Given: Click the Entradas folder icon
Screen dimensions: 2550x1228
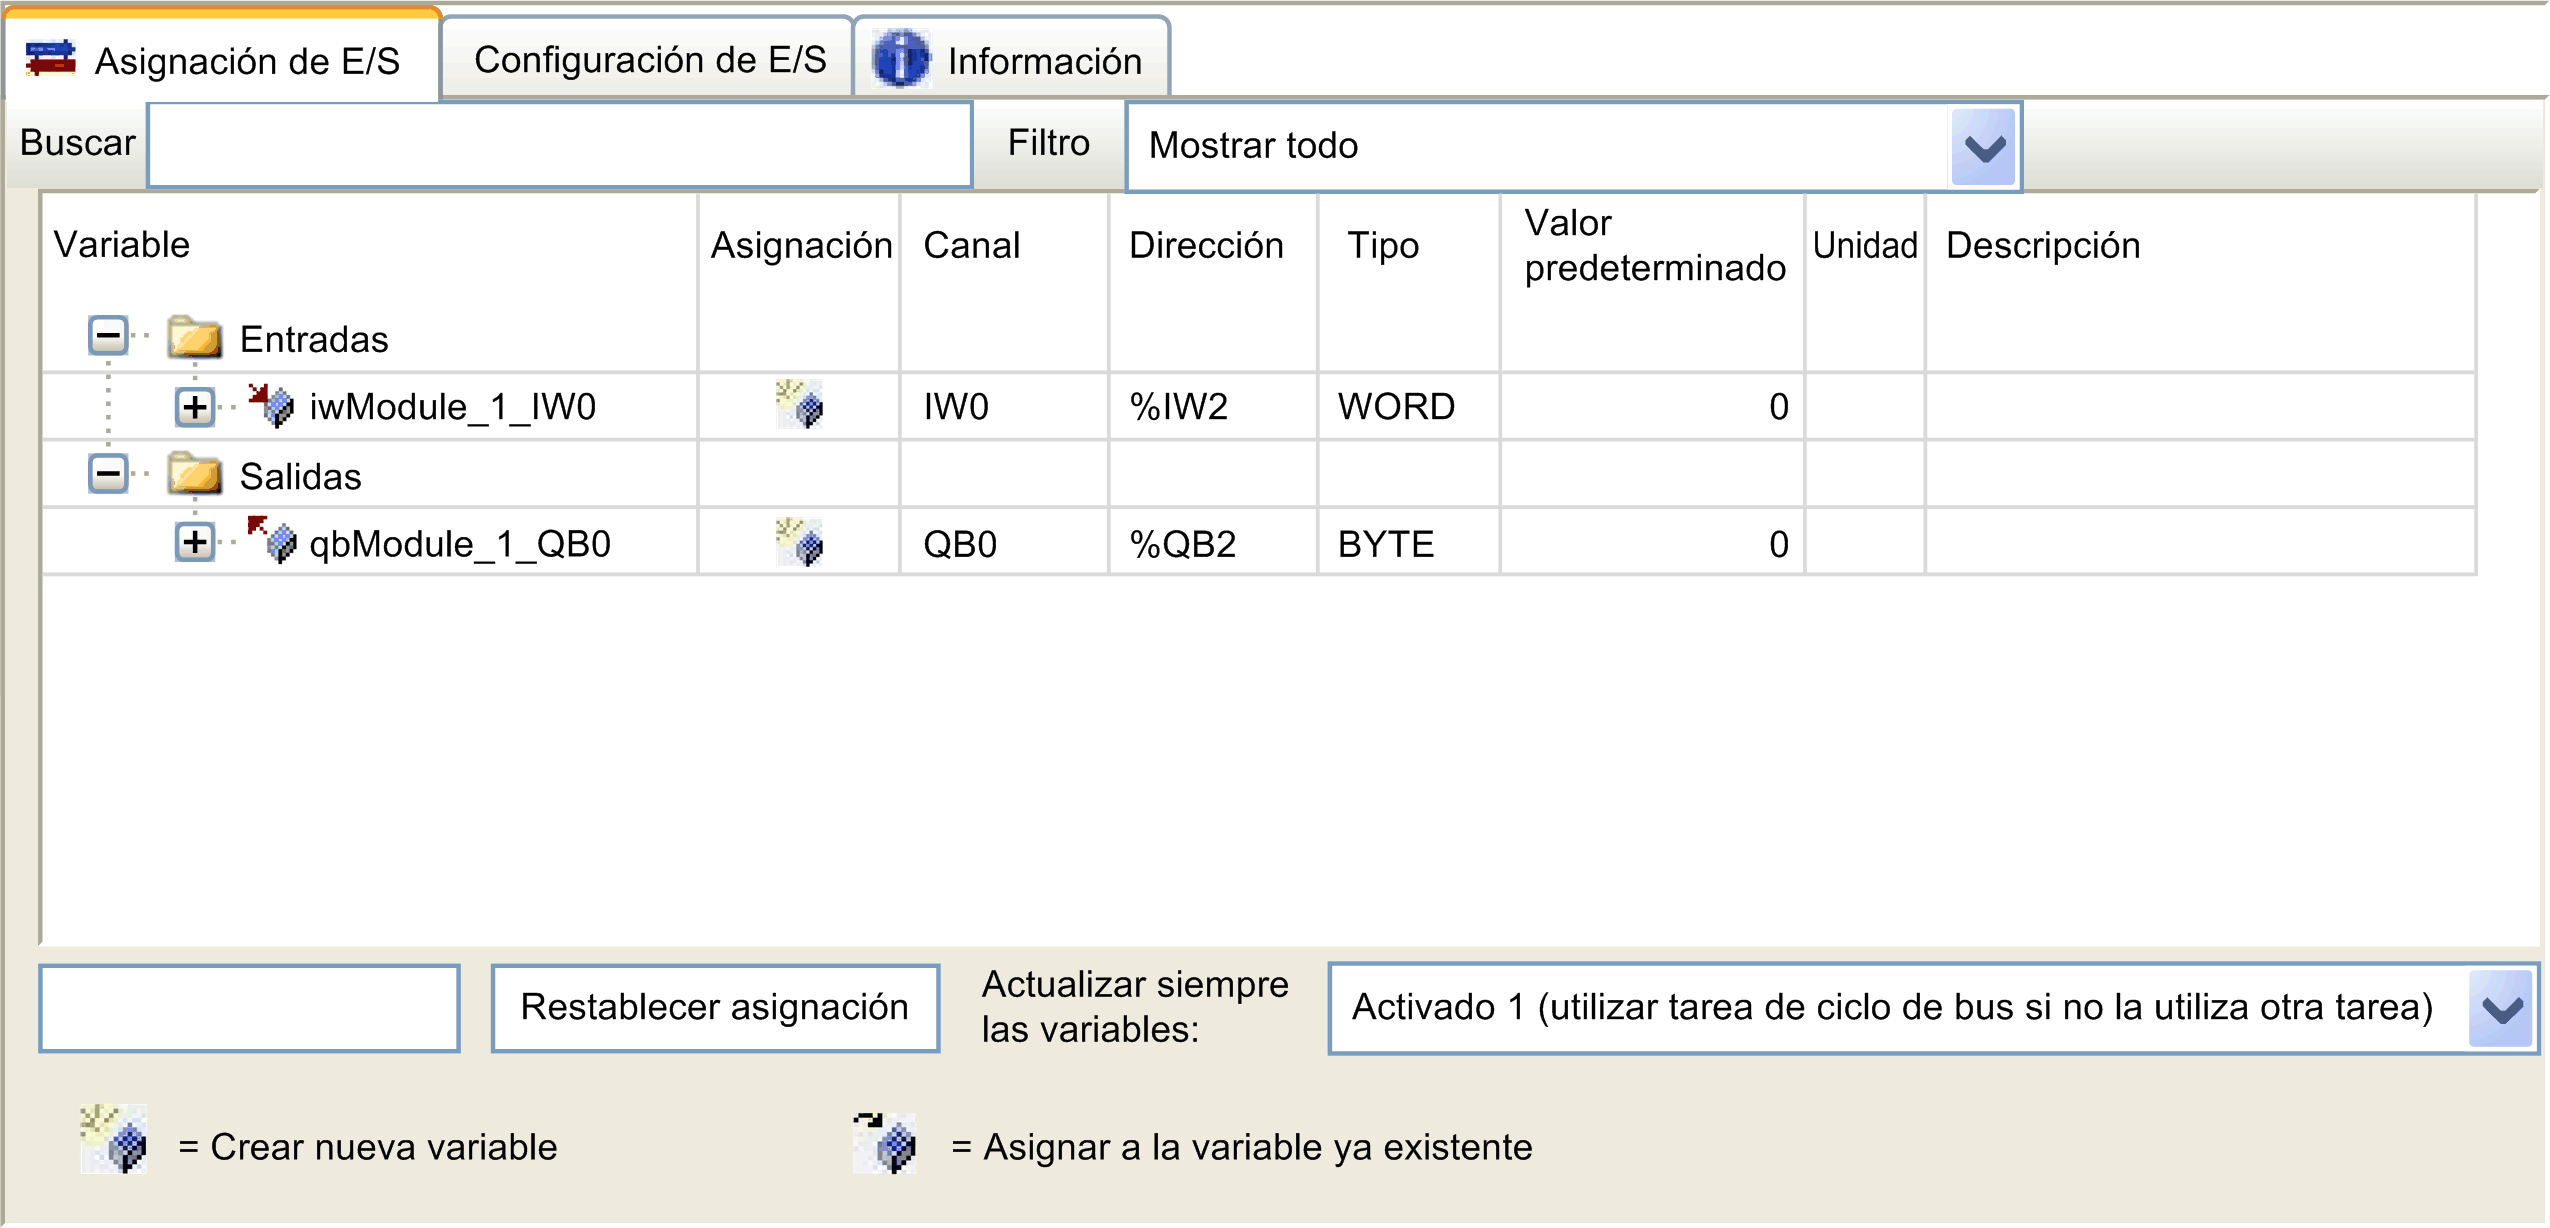Looking at the screenshot, I should [x=194, y=338].
